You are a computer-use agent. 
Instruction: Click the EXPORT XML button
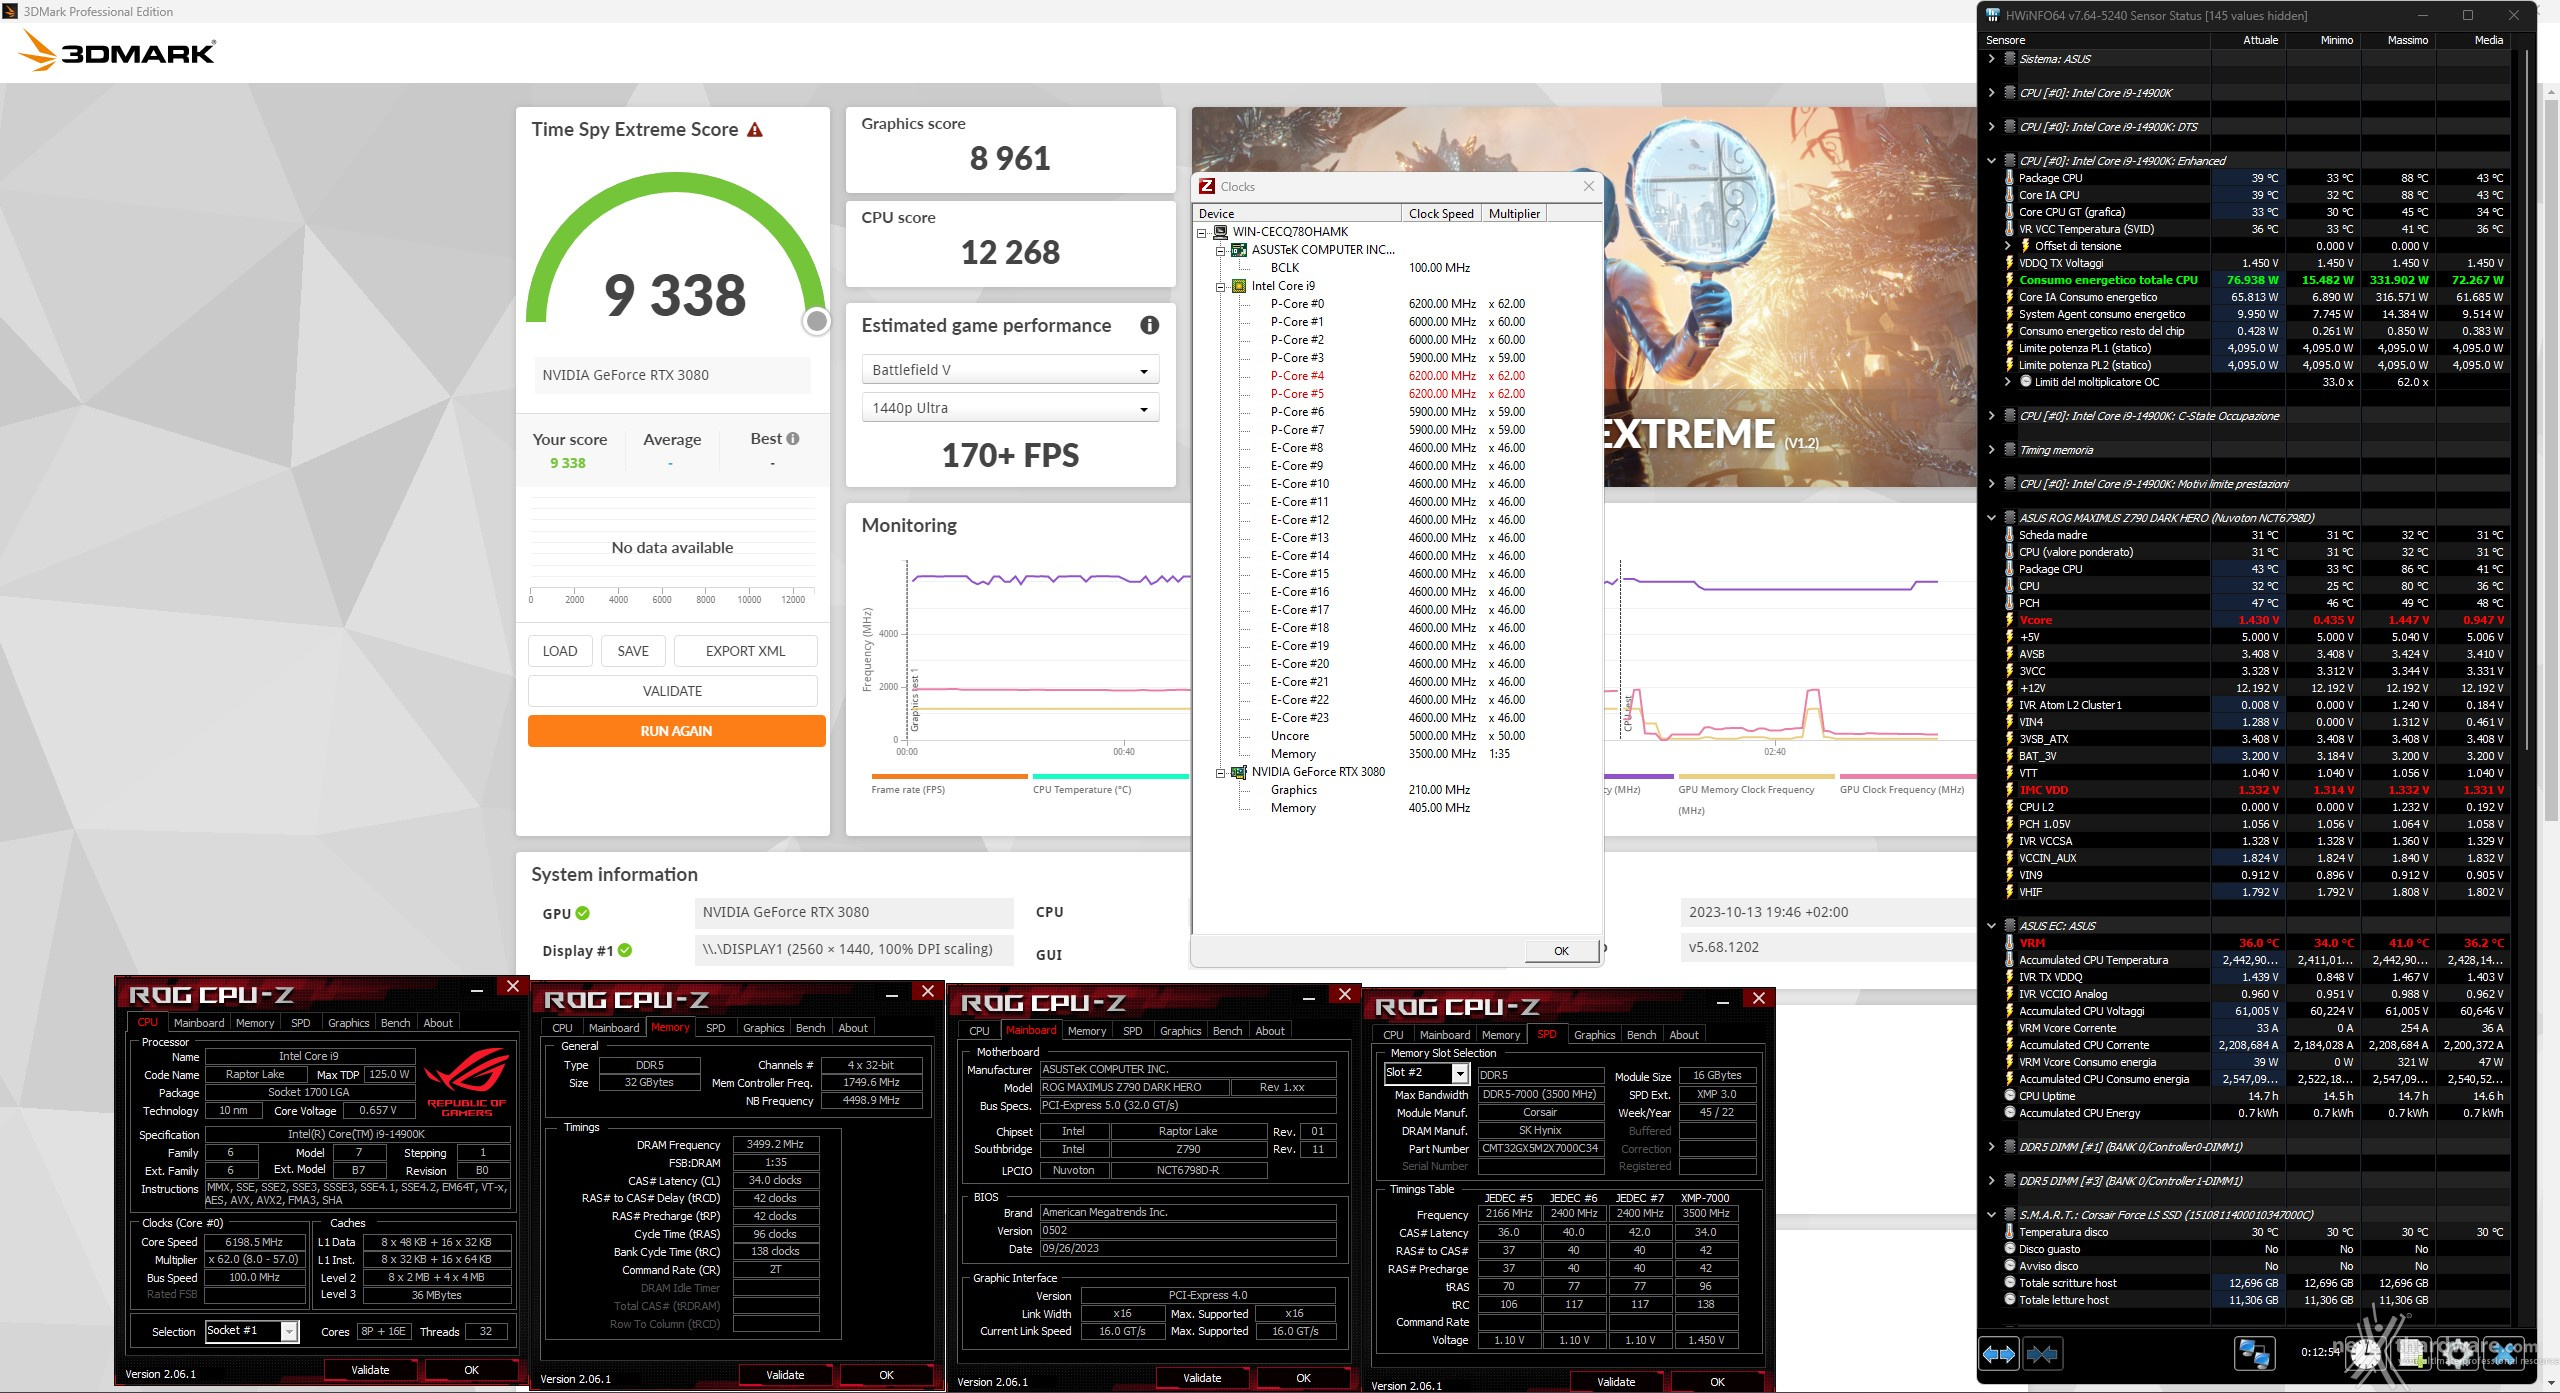pyautogui.click(x=745, y=651)
